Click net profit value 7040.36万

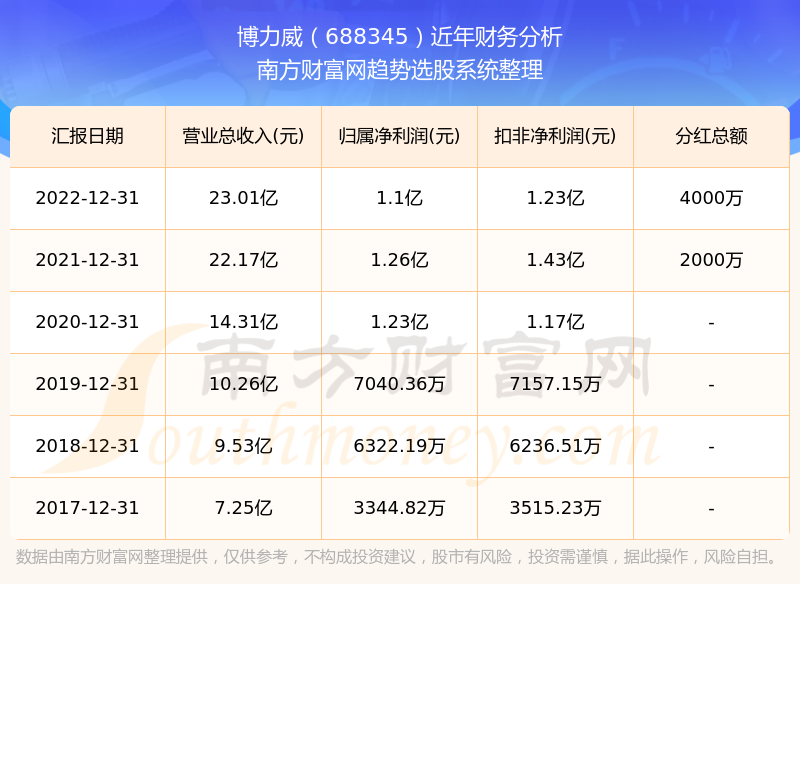click(399, 384)
